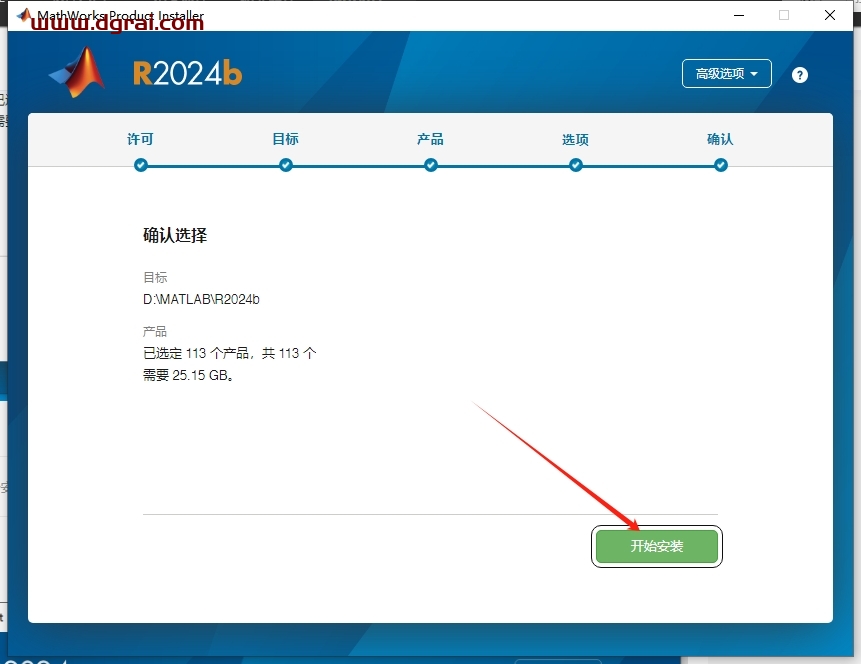Minimize the MathWorks Product Installer window
This screenshot has height=664, width=861.
coord(739,15)
